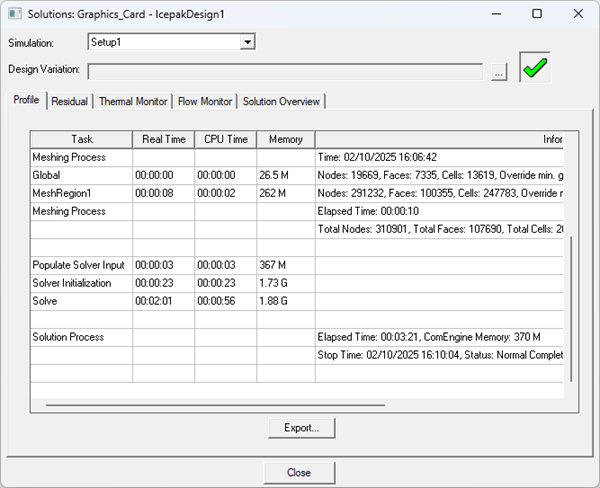Click the CPU Time column header

point(225,139)
